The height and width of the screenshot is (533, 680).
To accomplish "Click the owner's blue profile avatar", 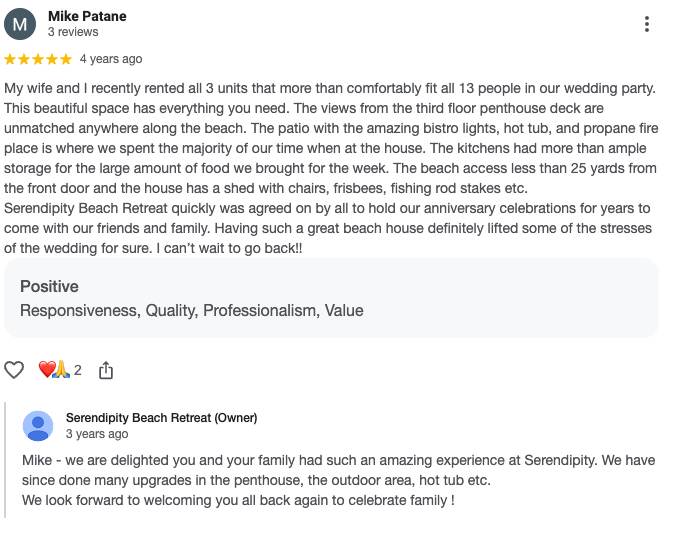I will tap(38, 426).
